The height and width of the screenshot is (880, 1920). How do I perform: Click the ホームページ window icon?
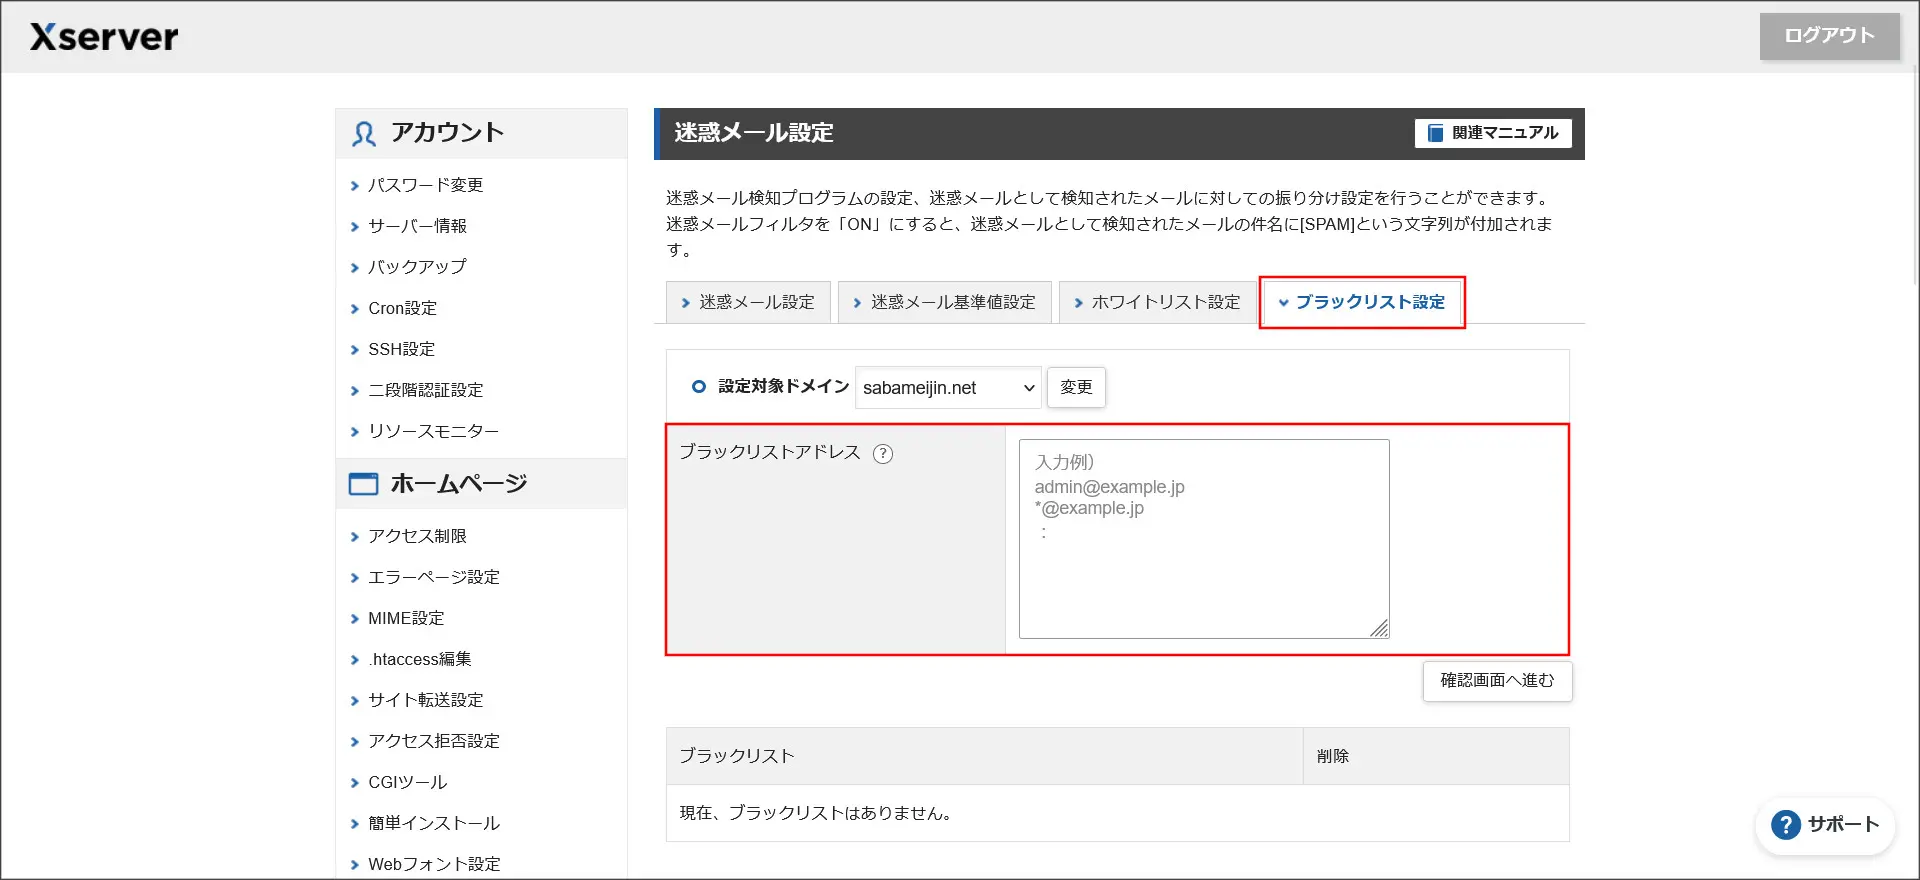point(363,484)
